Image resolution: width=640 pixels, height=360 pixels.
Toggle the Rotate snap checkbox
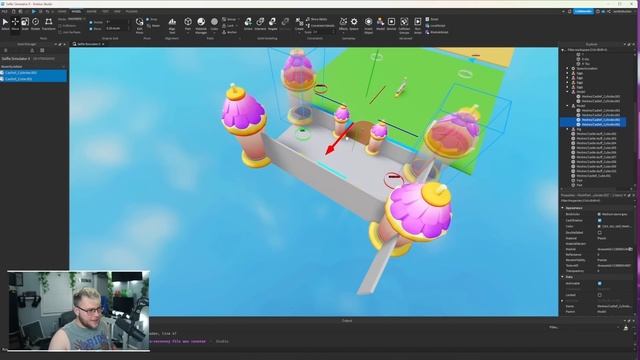click(91, 22)
